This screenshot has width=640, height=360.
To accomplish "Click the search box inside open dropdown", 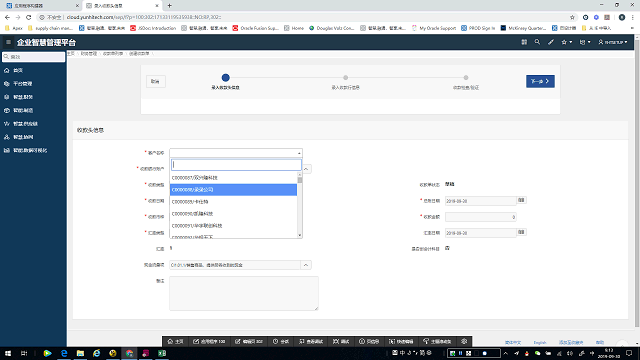I will click(x=236, y=164).
